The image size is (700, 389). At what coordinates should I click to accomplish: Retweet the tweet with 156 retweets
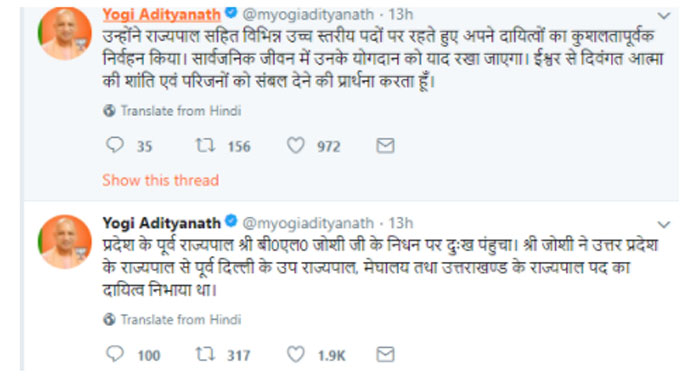(x=205, y=145)
